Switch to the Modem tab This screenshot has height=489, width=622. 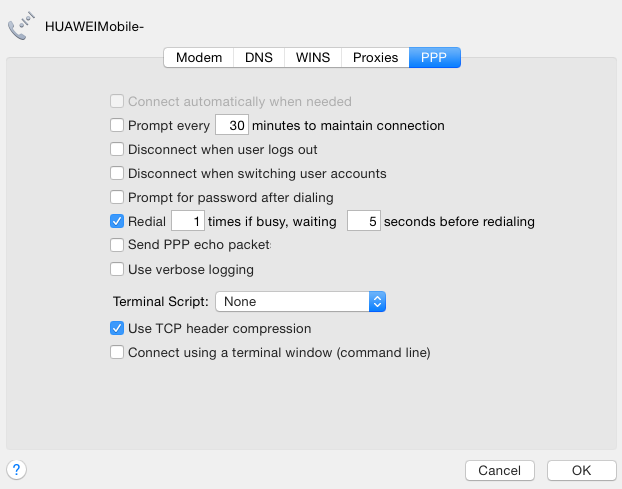point(199,57)
